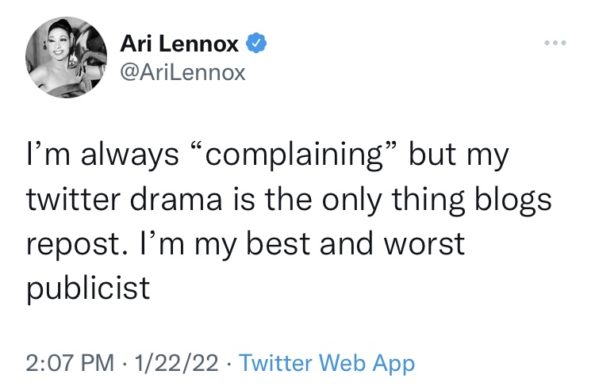Open Ari Lennox's round profile picture
This screenshot has height=386, width=595.
pyautogui.click(x=66, y=57)
